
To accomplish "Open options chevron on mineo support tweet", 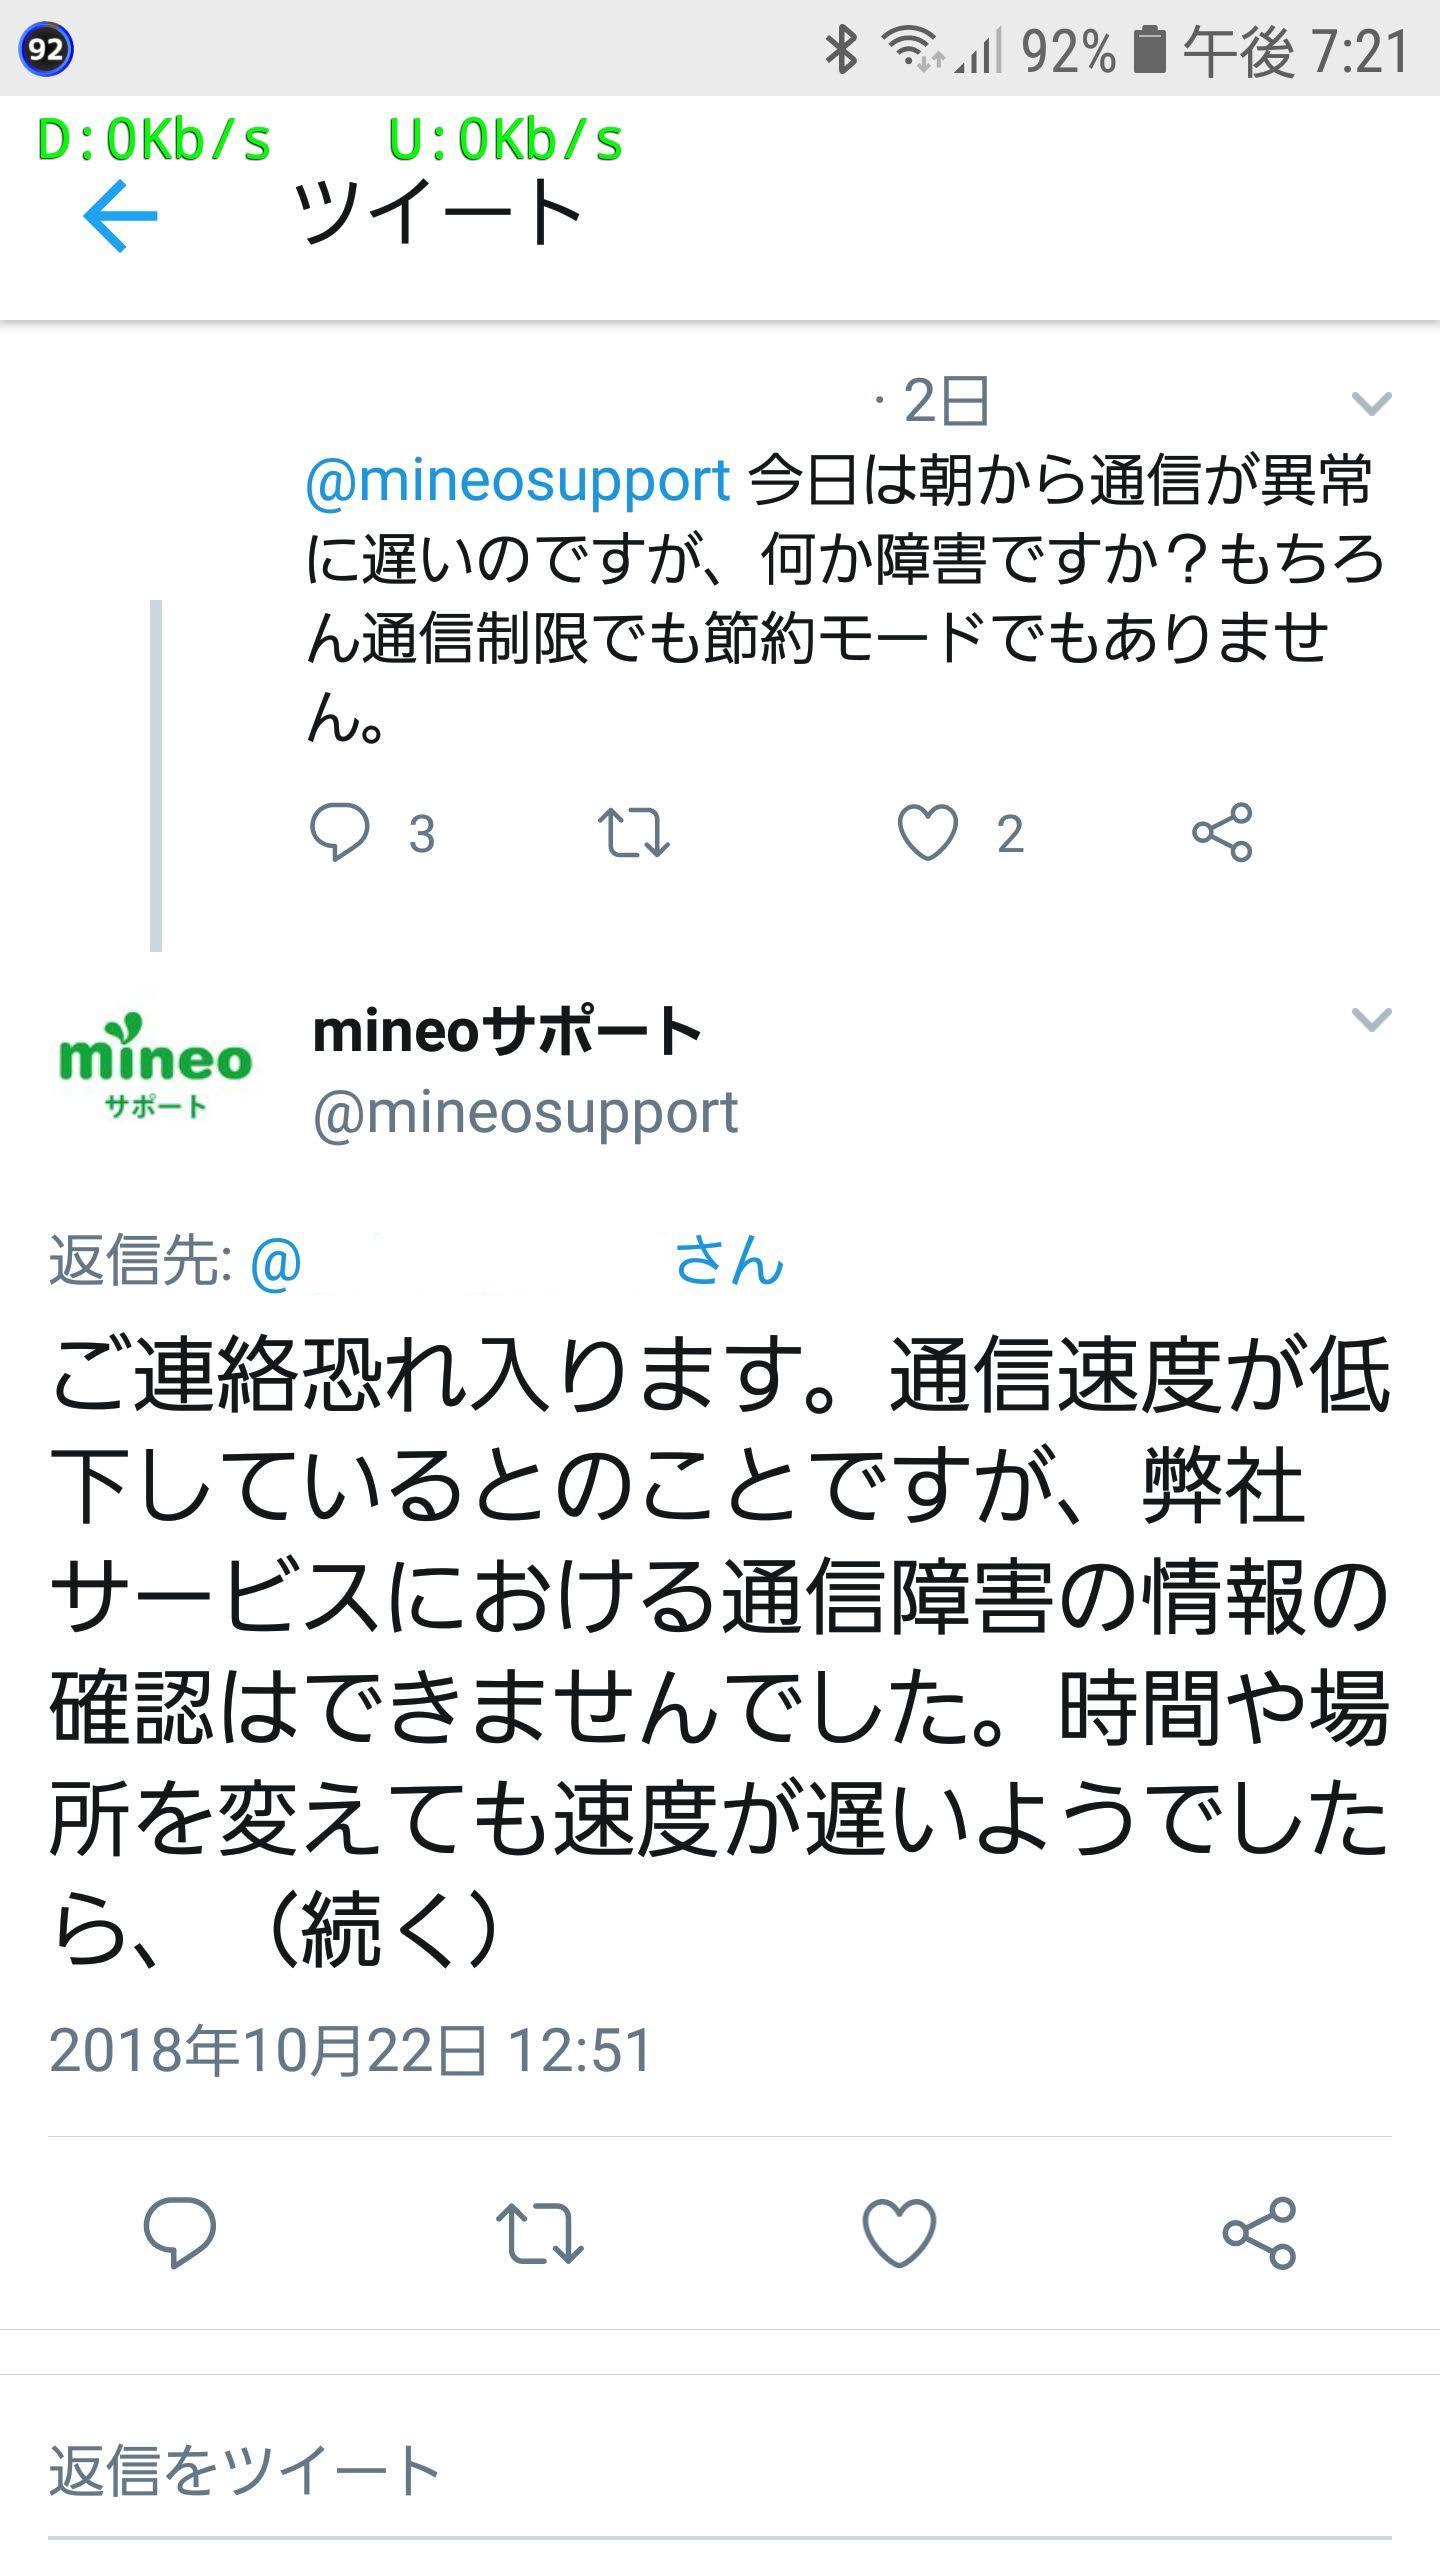I will click(x=1371, y=1019).
